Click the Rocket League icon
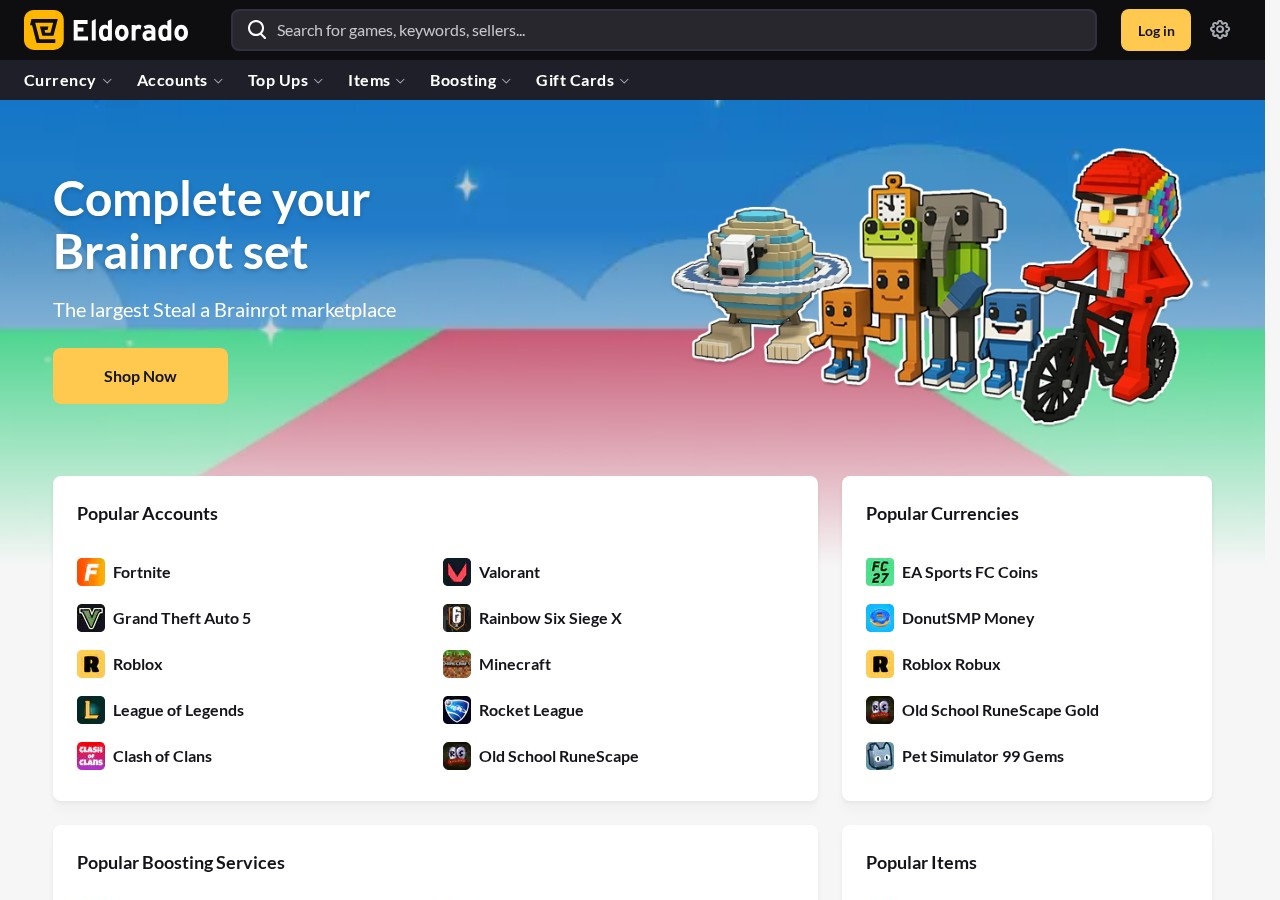This screenshot has width=1280, height=900. (457, 710)
